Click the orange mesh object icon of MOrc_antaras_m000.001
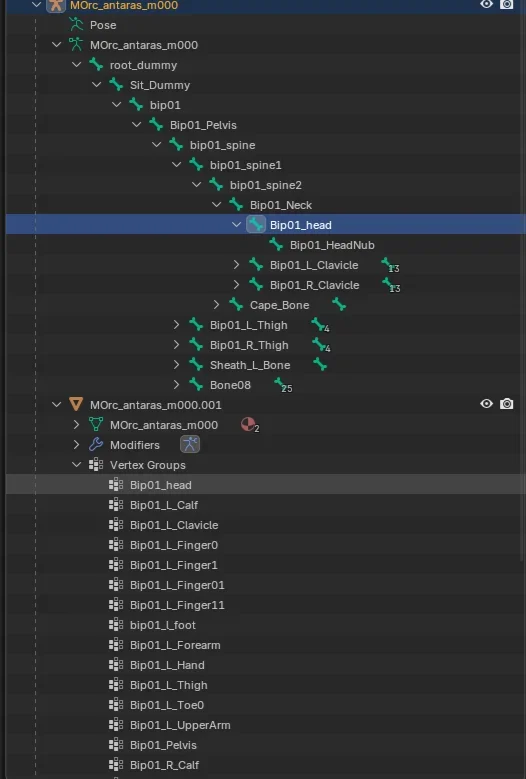Viewport: 526px width, 779px height. pos(76,404)
